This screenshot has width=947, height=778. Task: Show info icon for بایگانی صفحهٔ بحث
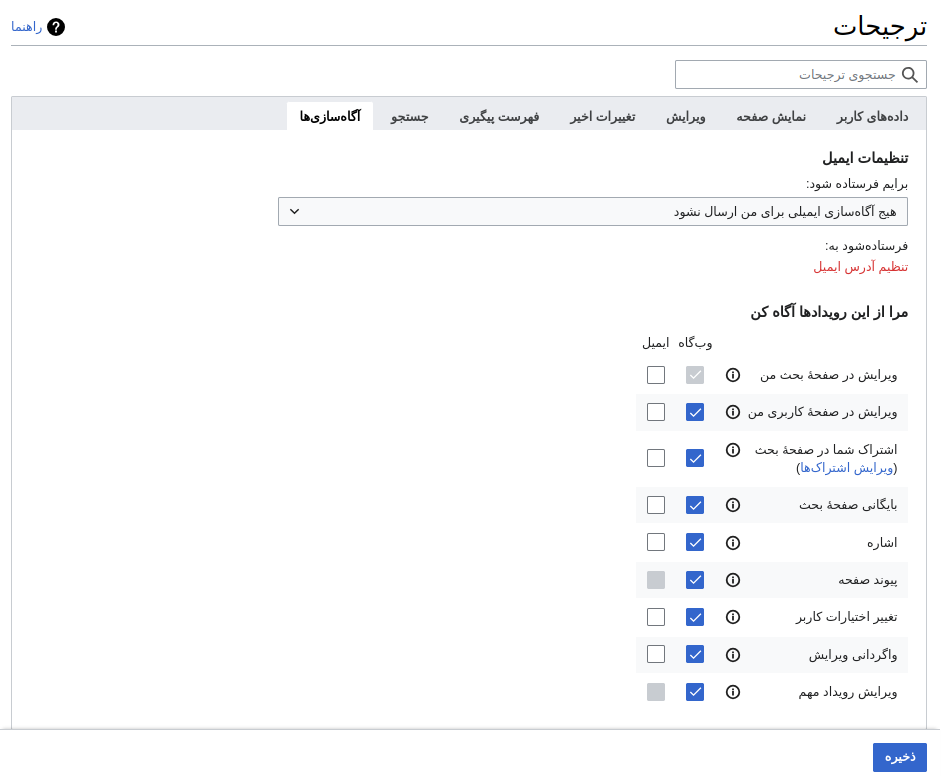pos(733,505)
